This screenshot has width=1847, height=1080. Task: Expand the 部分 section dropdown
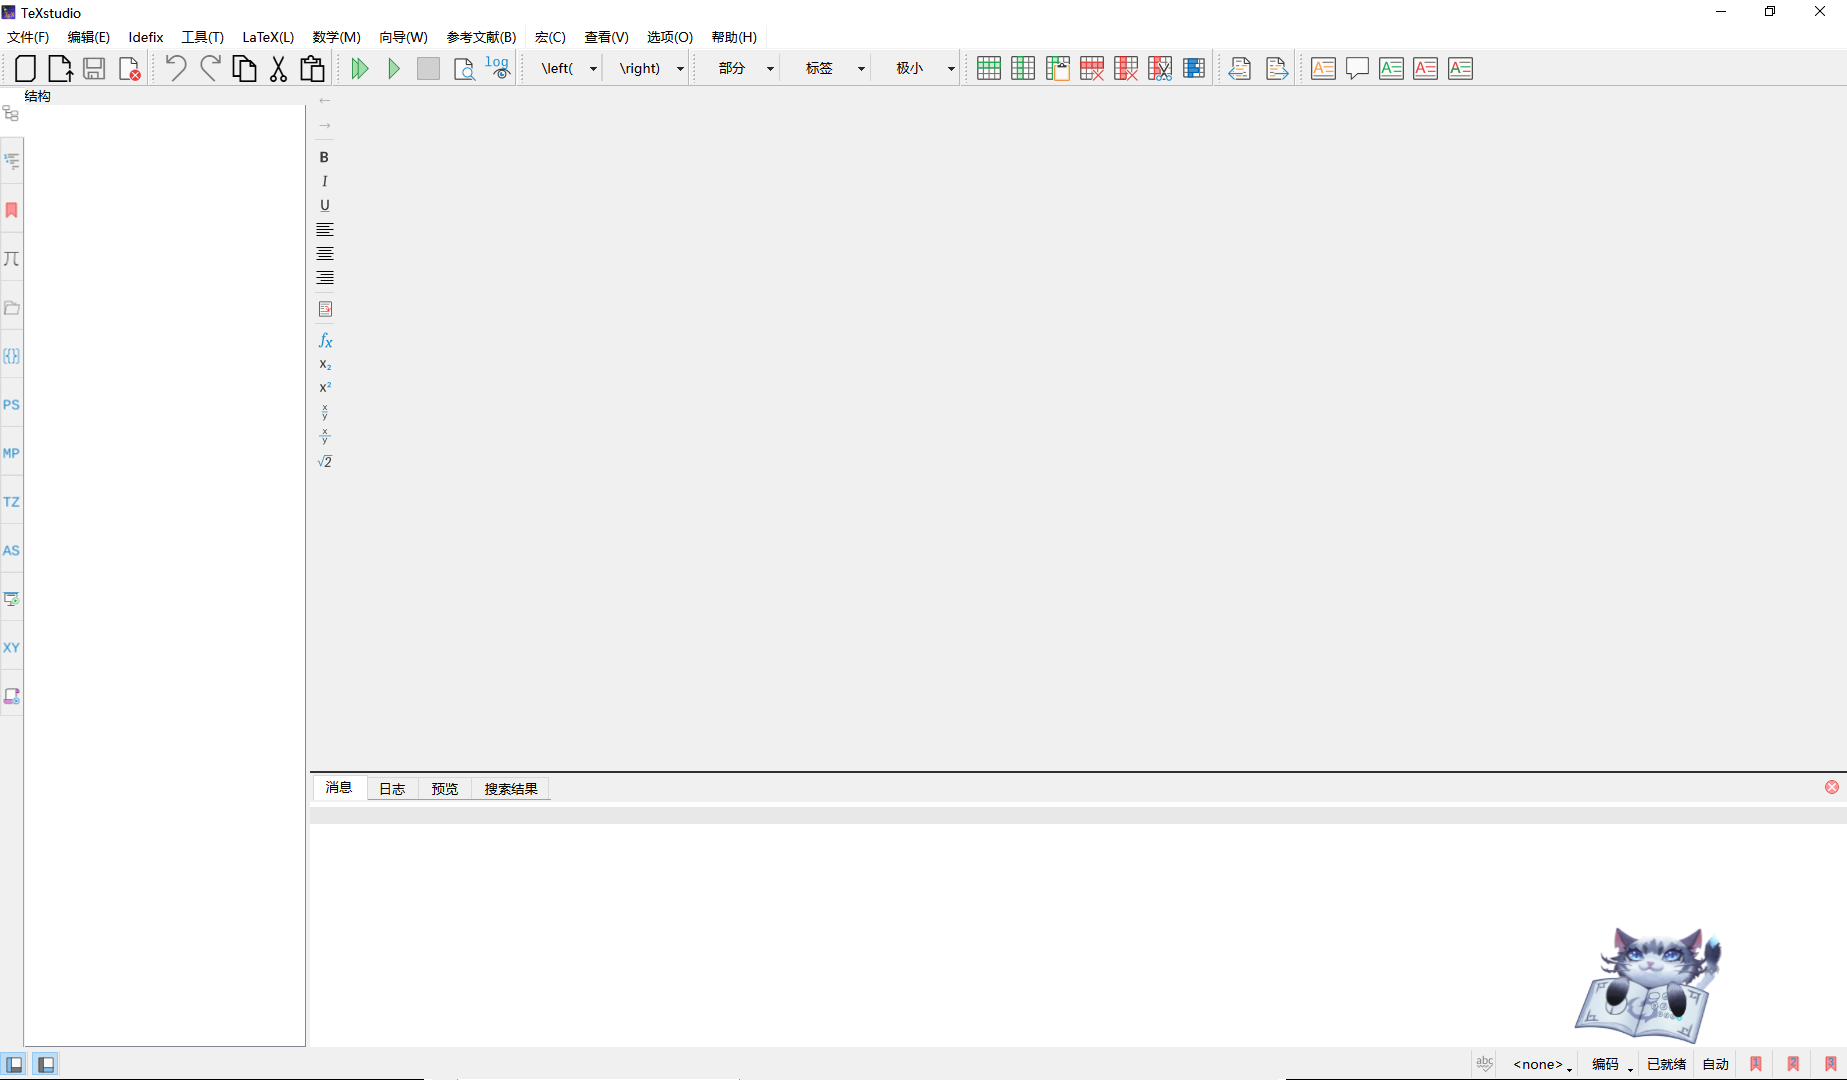(x=770, y=68)
